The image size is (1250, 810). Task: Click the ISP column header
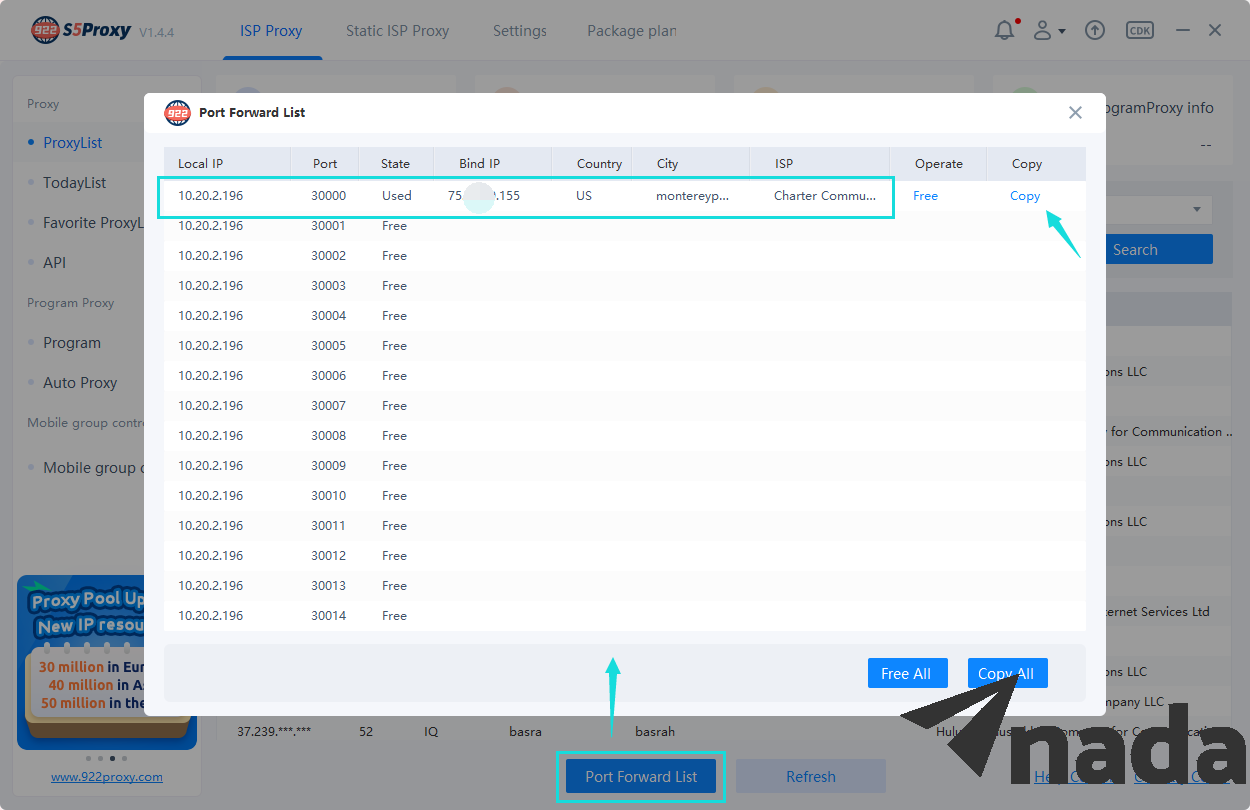(819, 164)
